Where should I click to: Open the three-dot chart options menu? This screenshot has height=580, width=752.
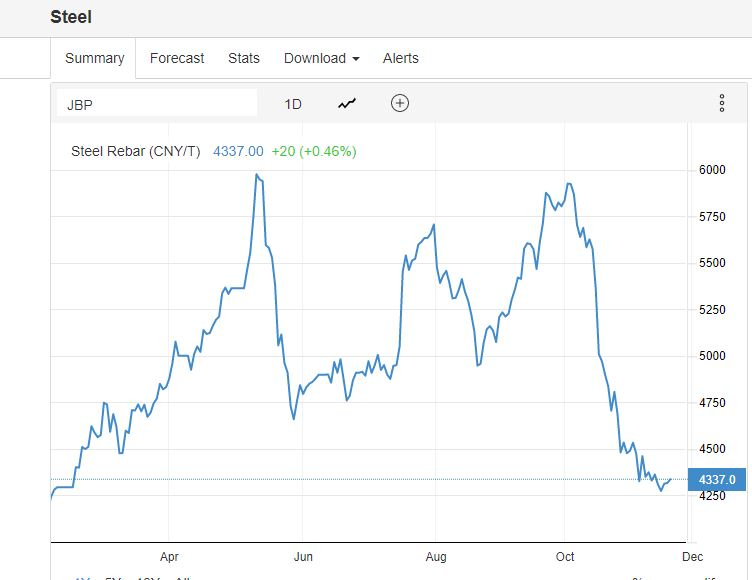tap(722, 103)
